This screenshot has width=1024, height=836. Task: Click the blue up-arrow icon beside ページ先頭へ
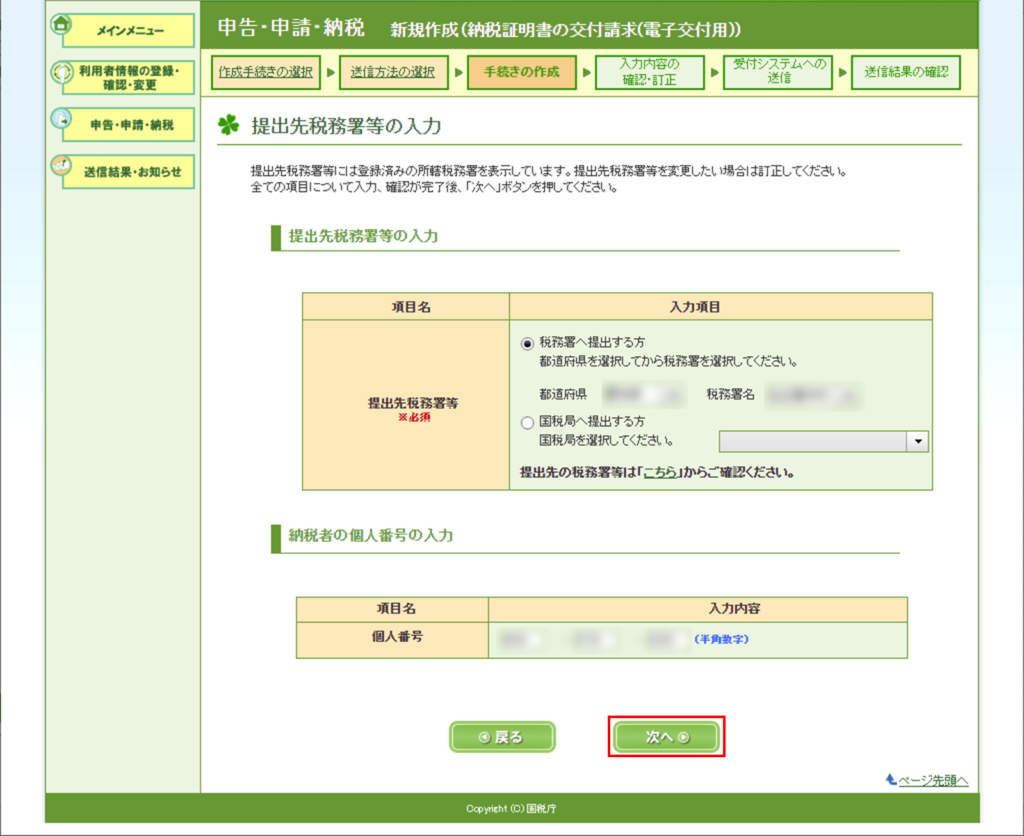pyautogui.click(x=890, y=779)
